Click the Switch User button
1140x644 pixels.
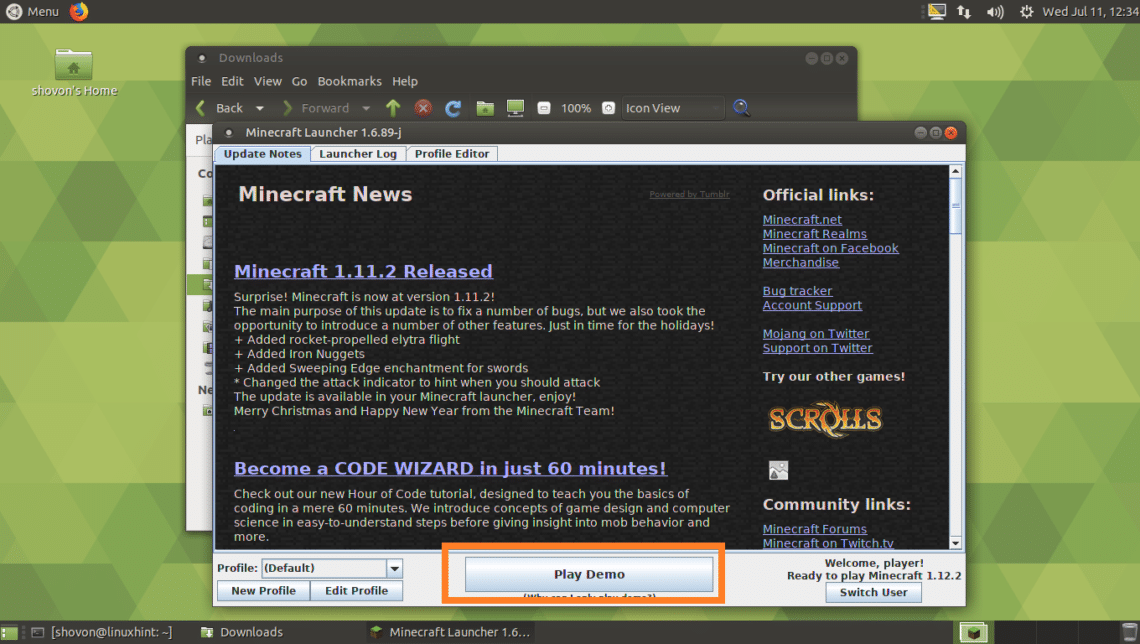pos(873,592)
